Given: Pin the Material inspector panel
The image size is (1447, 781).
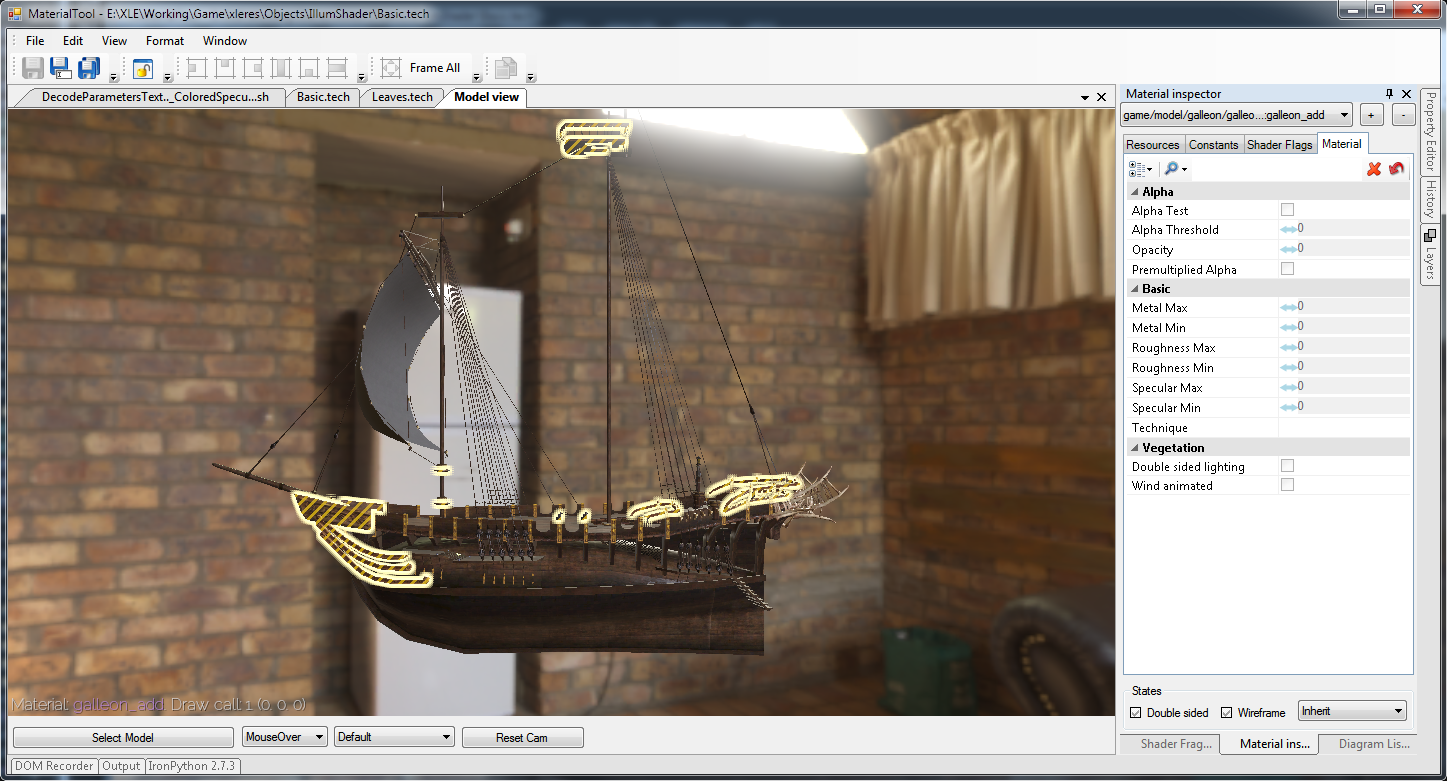Looking at the screenshot, I should click(x=1389, y=94).
